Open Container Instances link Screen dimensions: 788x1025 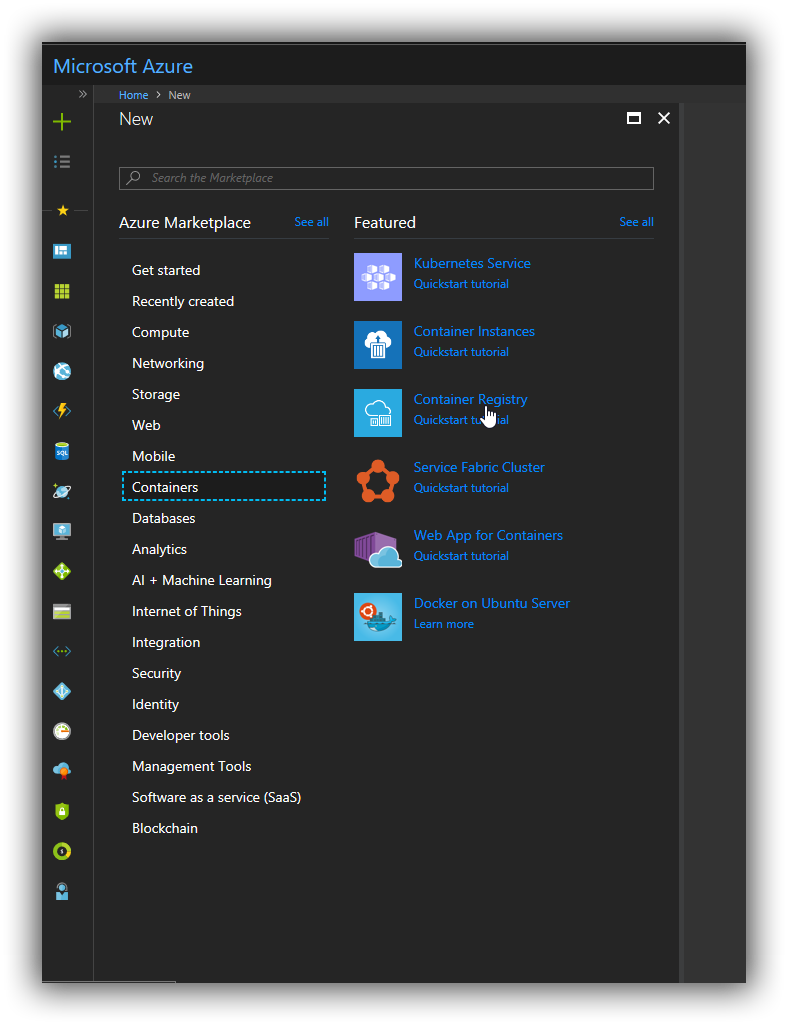pos(474,331)
